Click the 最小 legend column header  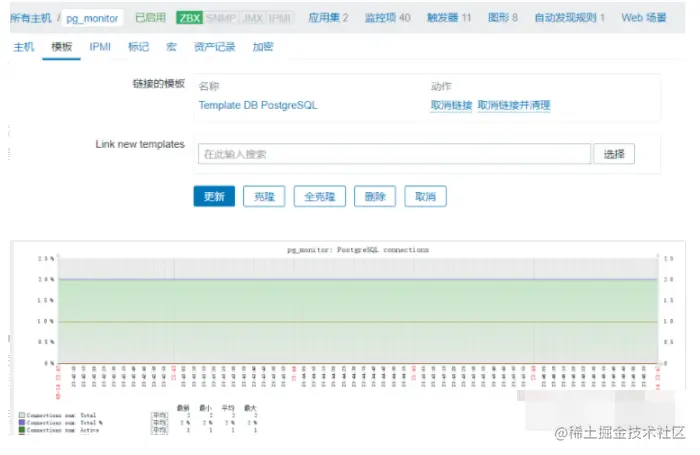pyautogui.click(x=205, y=408)
